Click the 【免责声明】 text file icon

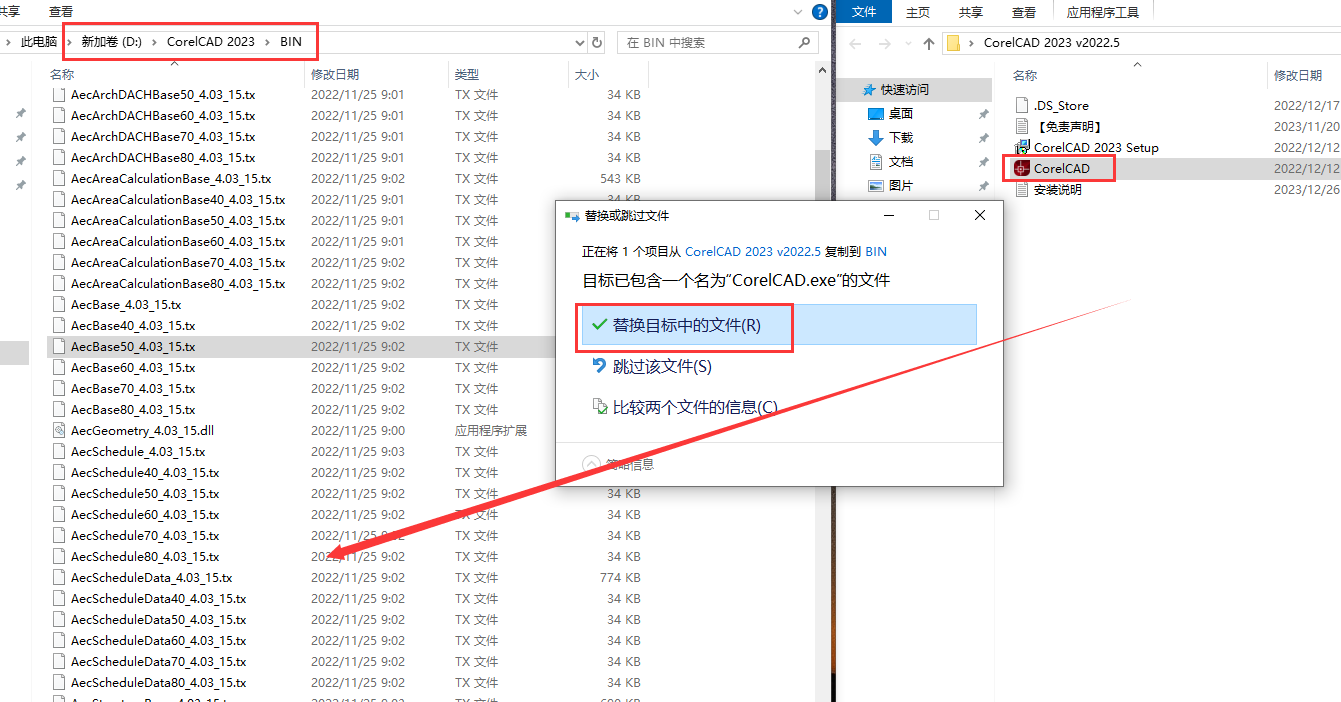1022,126
